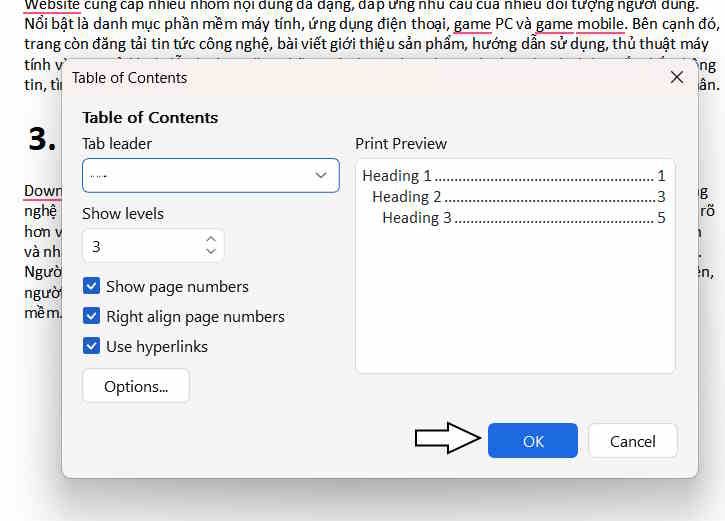Click the bold Table of Contents heading

(150, 117)
